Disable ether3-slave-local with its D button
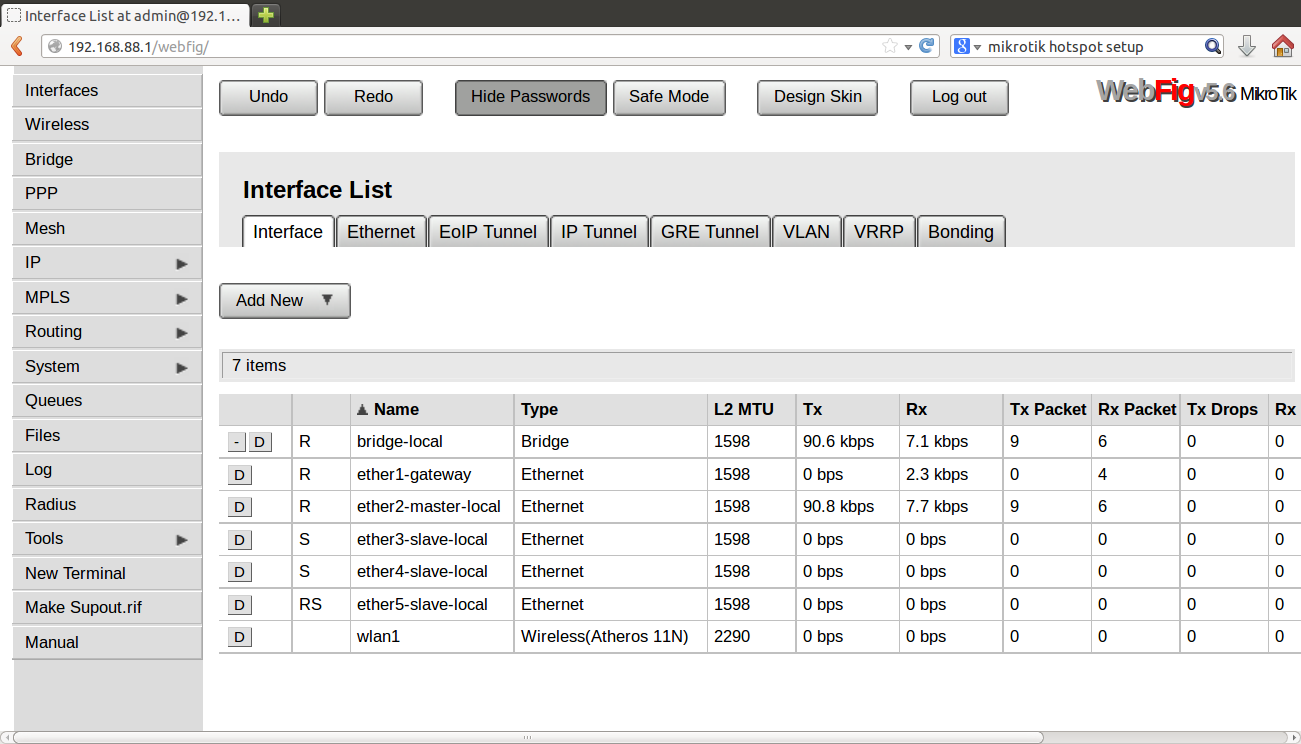1301x744 pixels. point(240,540)
